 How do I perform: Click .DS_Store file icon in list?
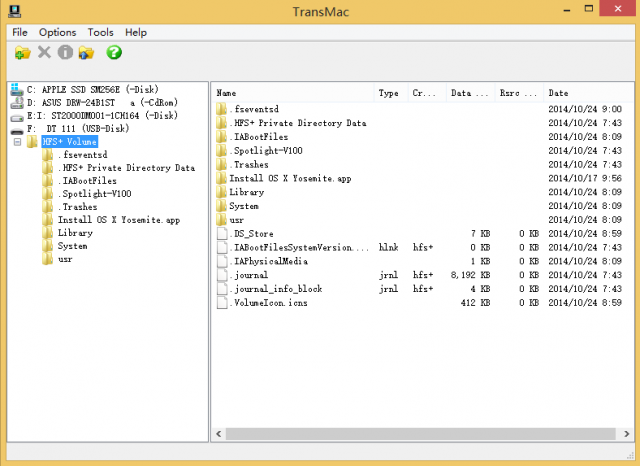[x=222, y=234]
